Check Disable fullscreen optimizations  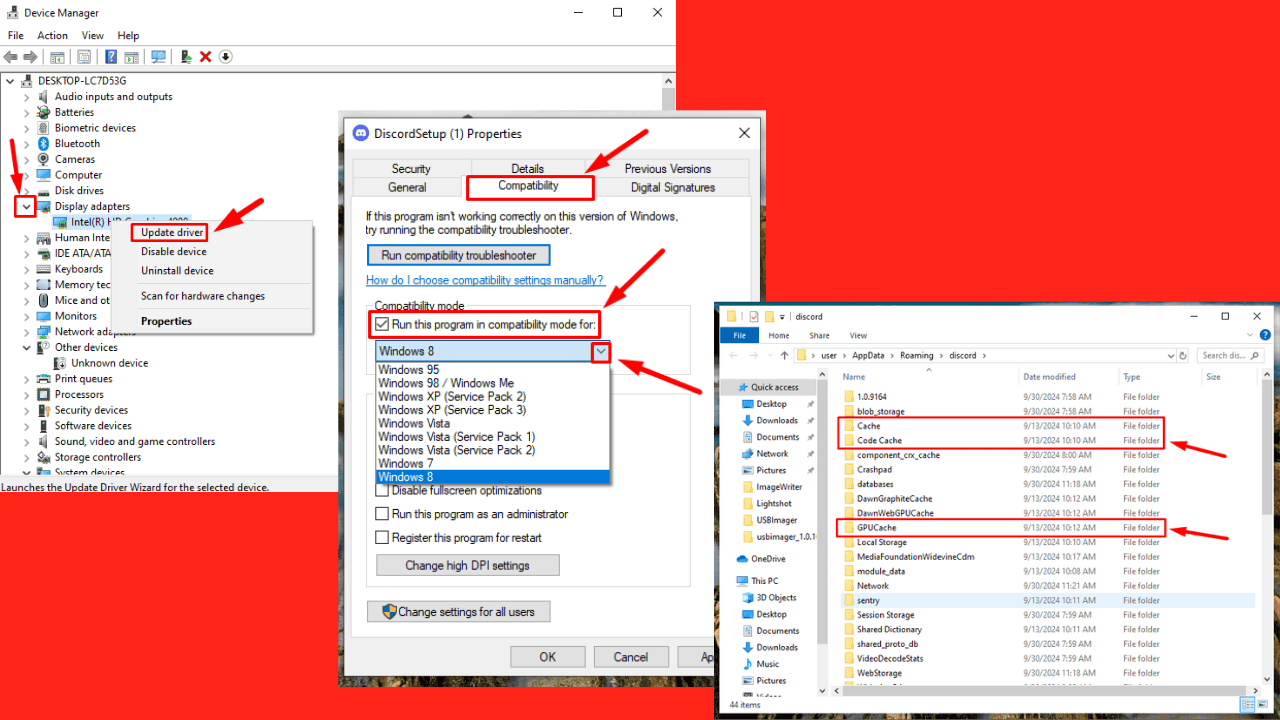point(381,490)
